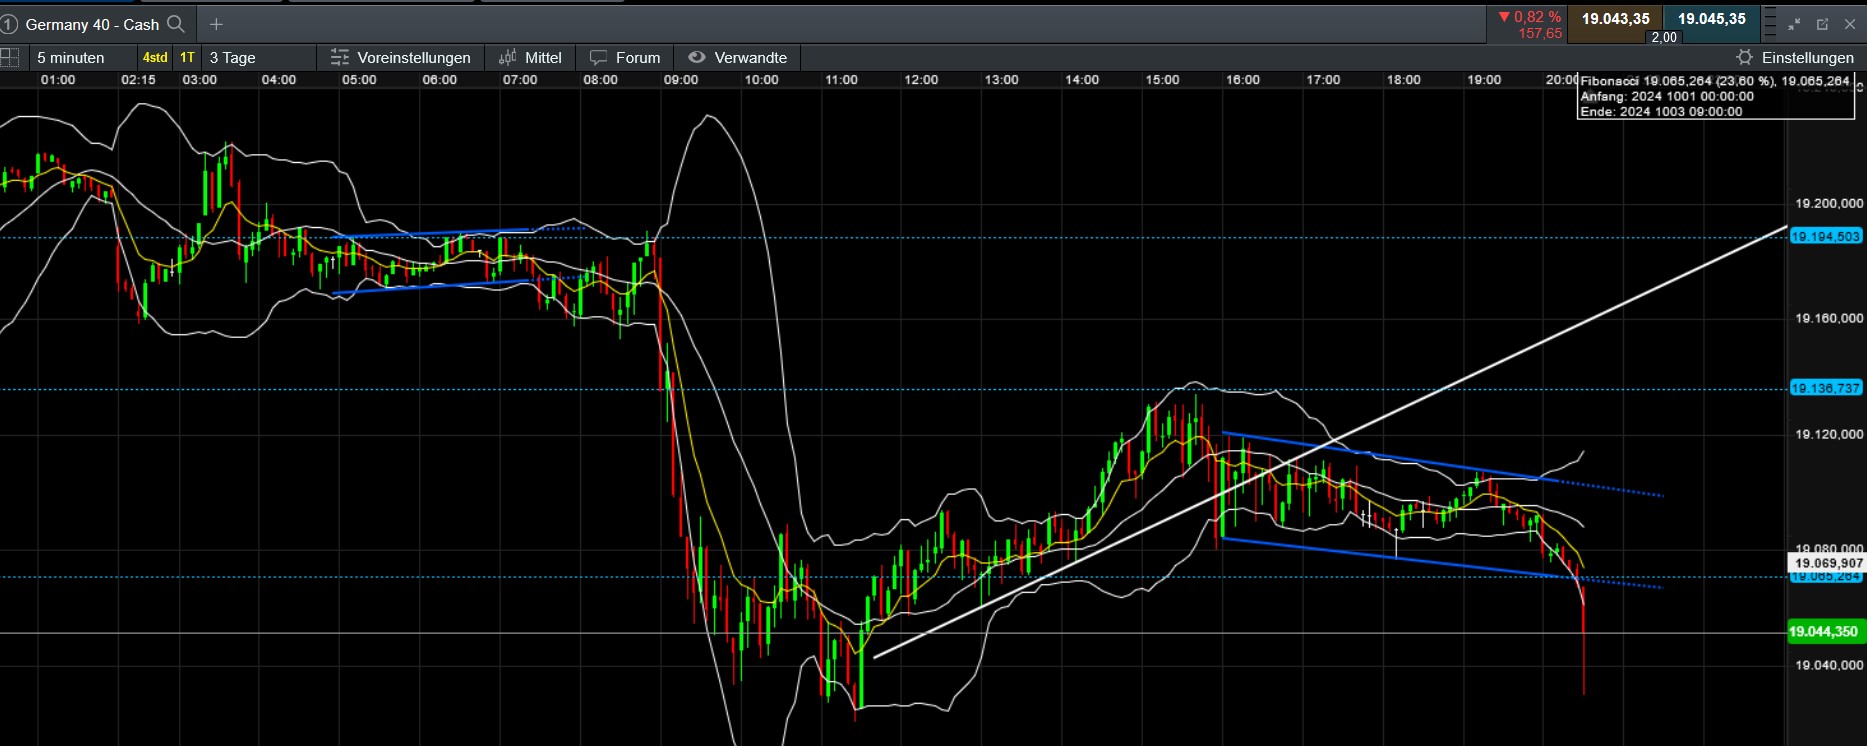Click the Verwandte eye icon
1867x746 pixels.
coord(697,58)
